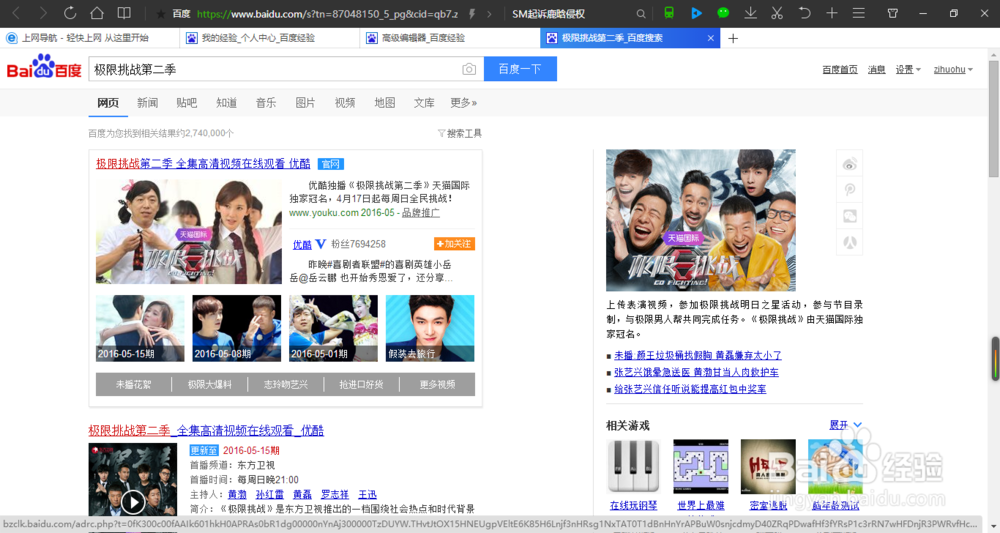The image size is (1000, 533).
Task: Close the 极限挑战第二季_百度搜索 tab
Action: coord(710,38)
